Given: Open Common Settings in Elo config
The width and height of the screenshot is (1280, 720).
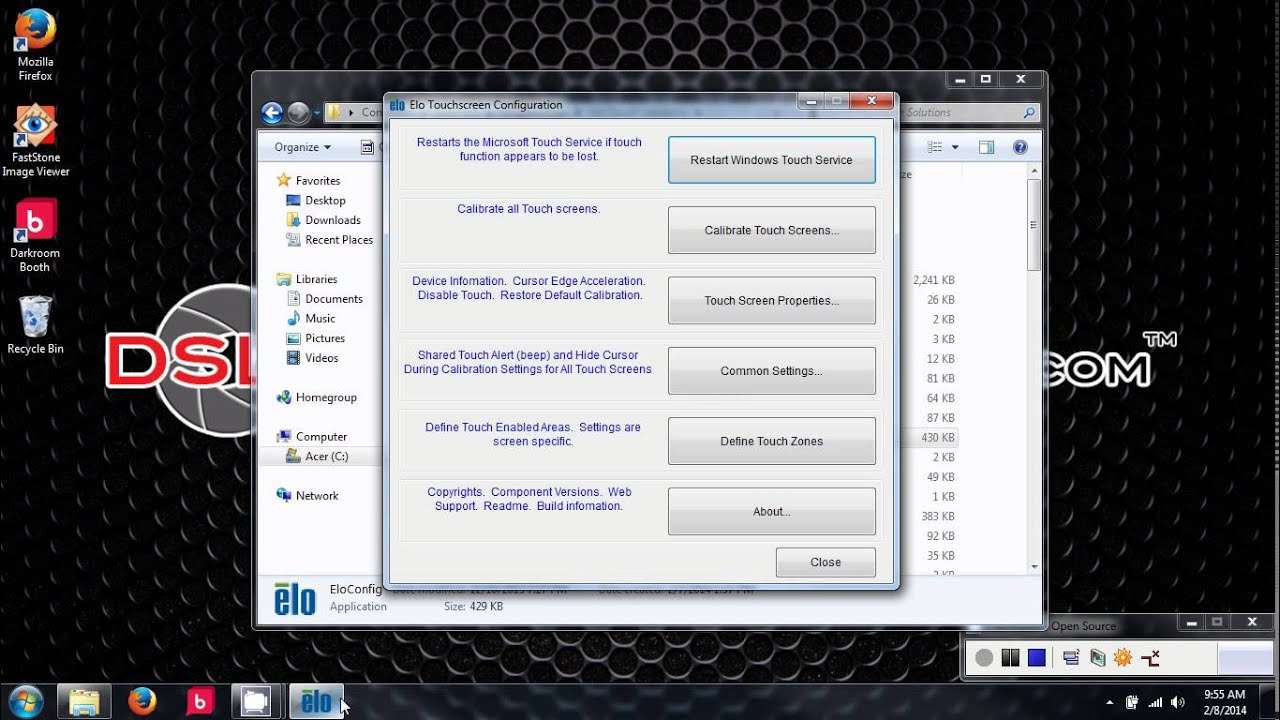Looking at the screenshot, I should point(771,371).
